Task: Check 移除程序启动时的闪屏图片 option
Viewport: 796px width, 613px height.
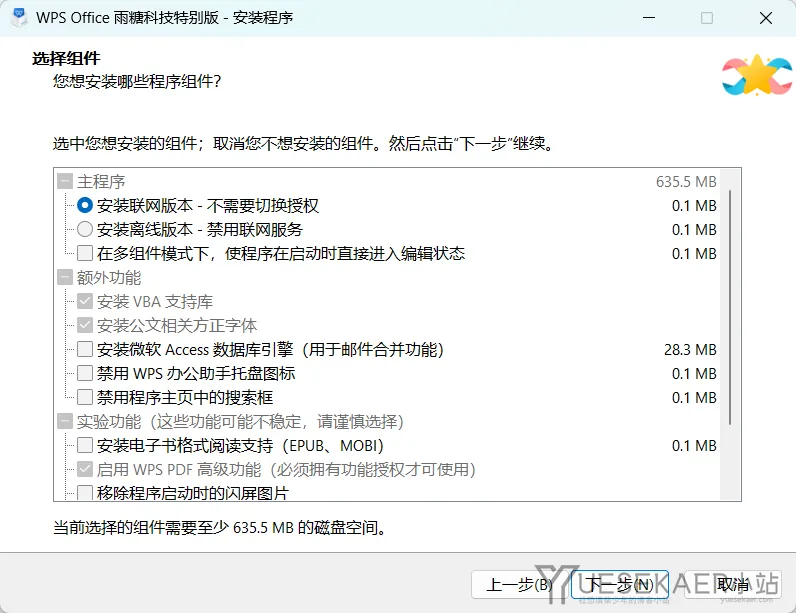Action: pos(85,493)
